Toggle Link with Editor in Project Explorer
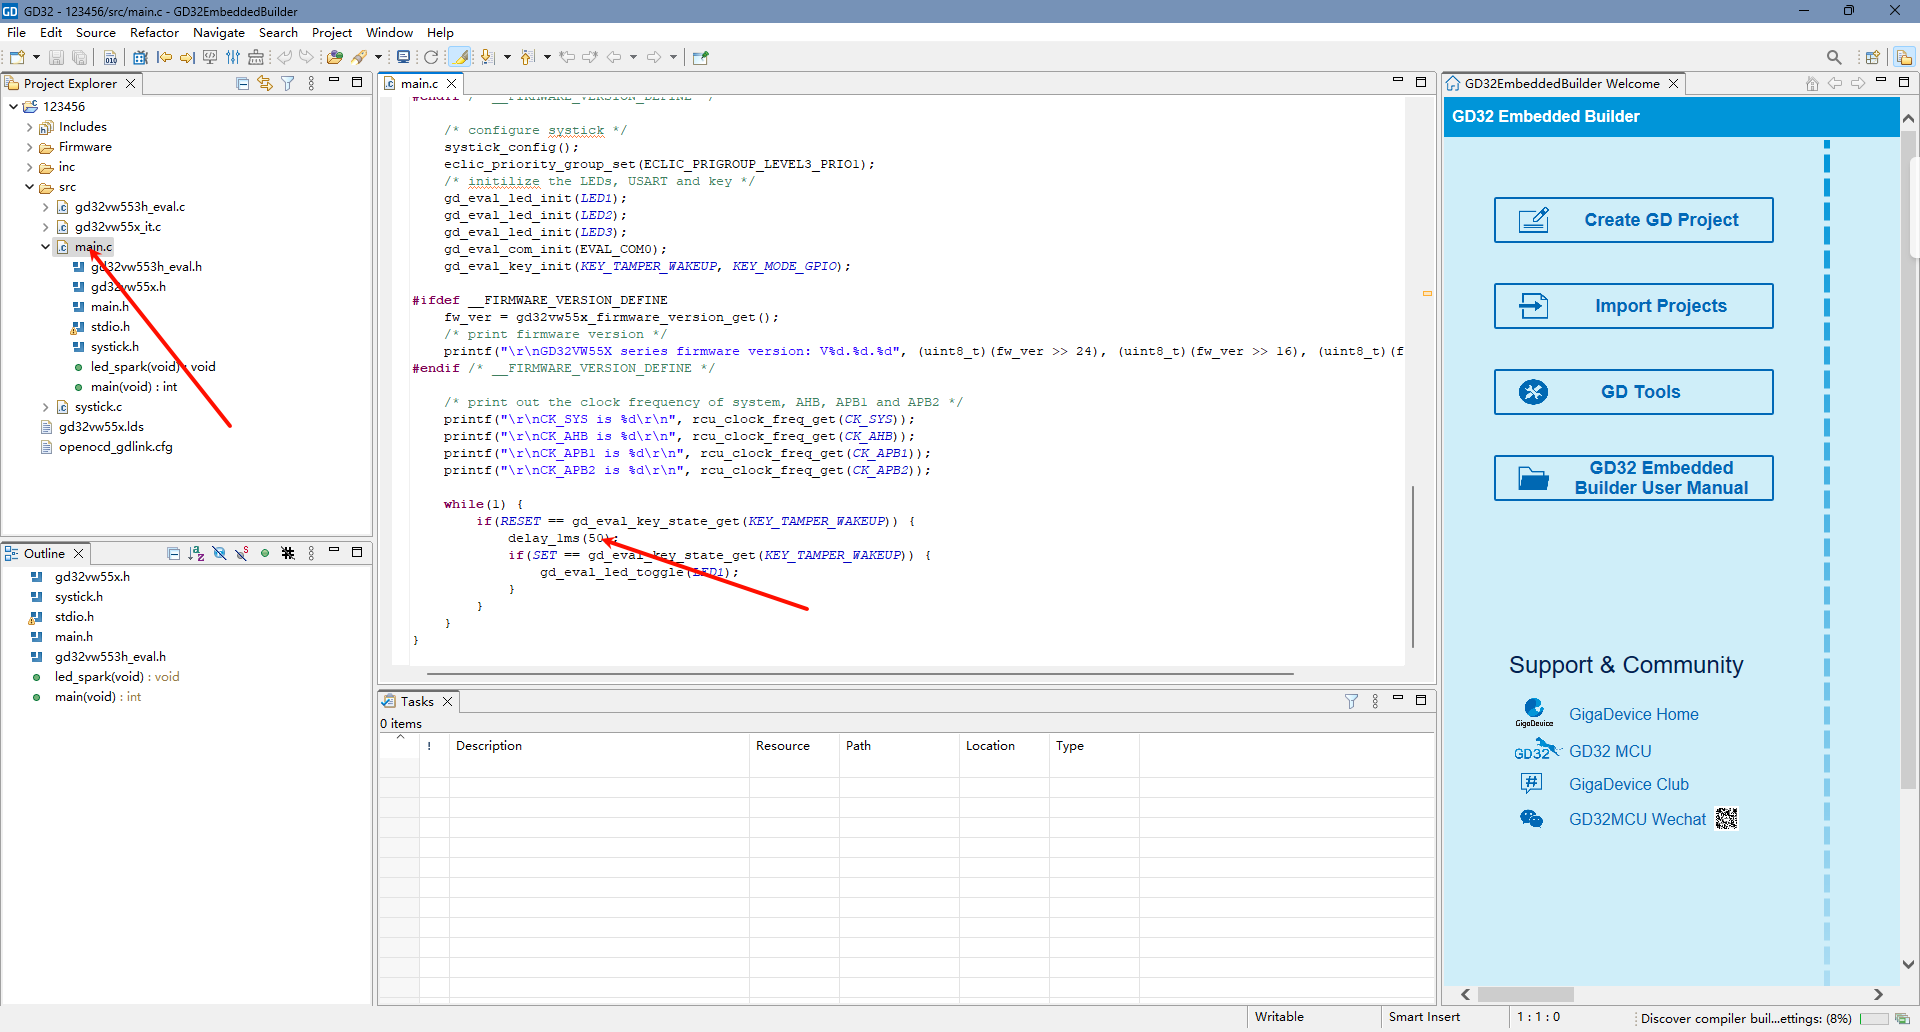Image resolution: width=1920 pixels, height=1032 pixels. click(264, 84)
